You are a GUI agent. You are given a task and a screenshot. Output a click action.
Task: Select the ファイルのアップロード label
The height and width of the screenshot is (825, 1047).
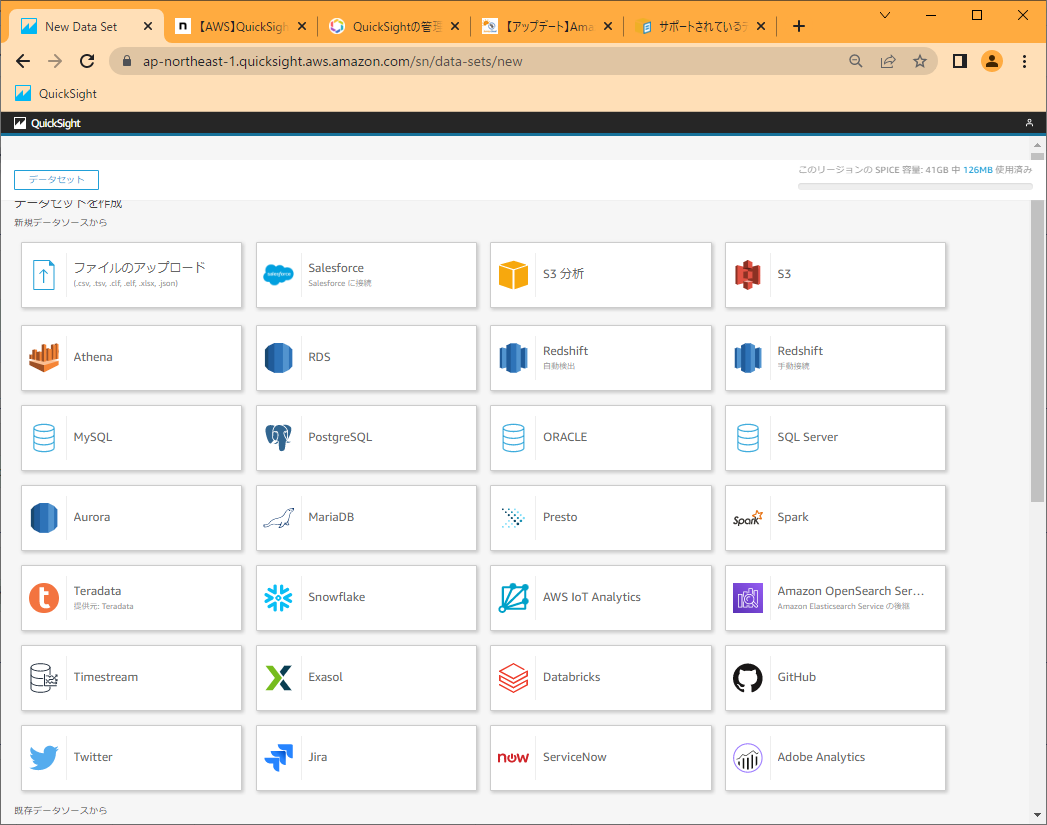[140, 268]
